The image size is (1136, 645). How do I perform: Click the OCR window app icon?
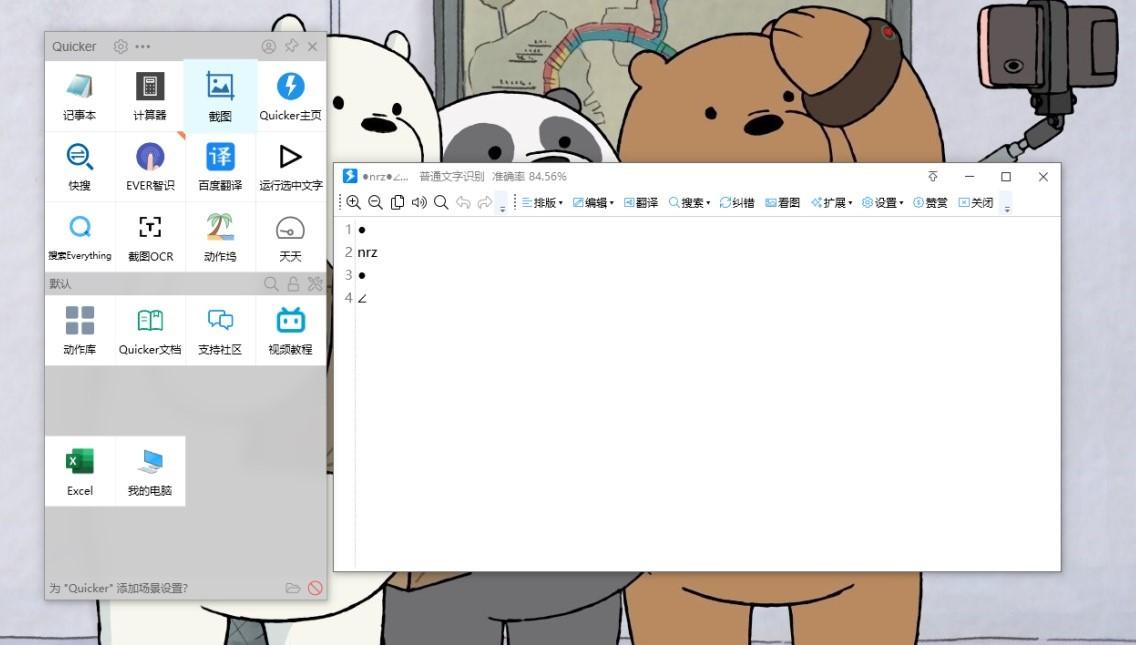click(x=350, y=176)
